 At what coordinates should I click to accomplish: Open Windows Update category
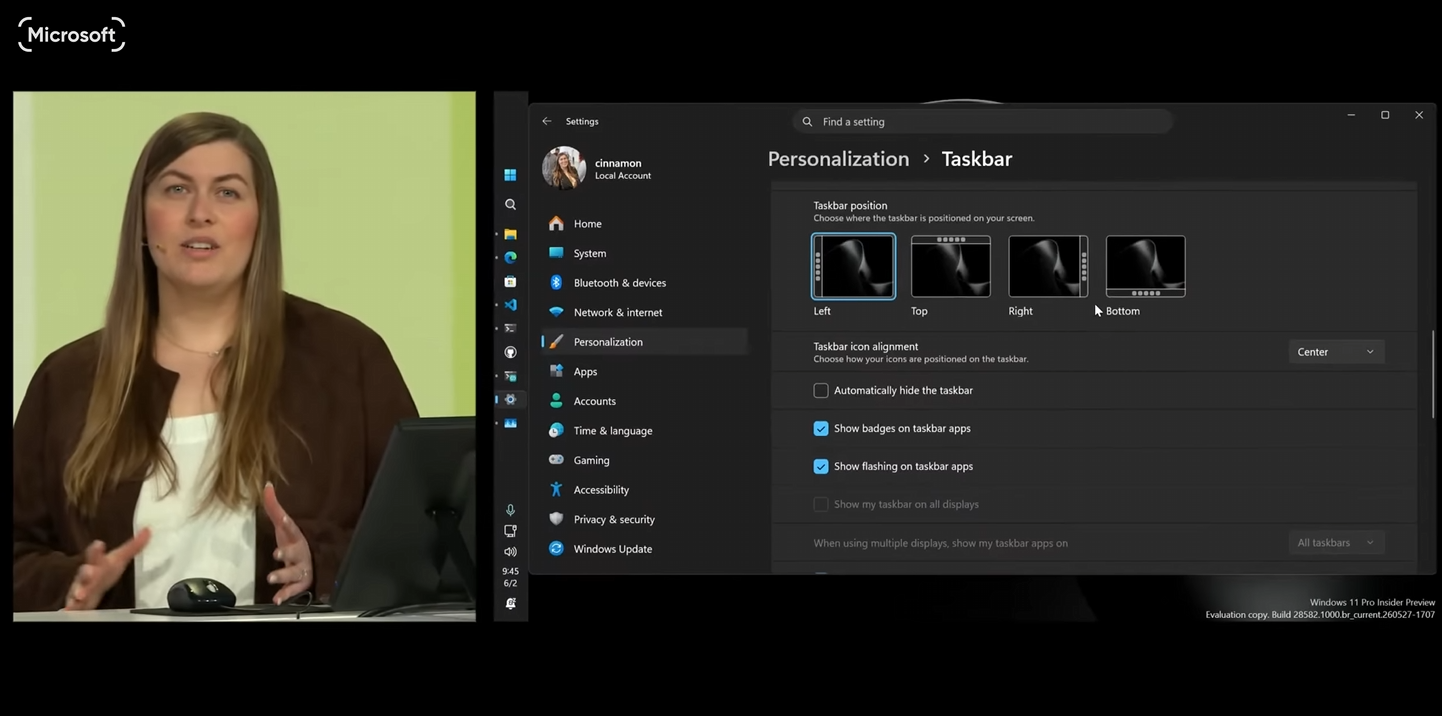(644, 549)
